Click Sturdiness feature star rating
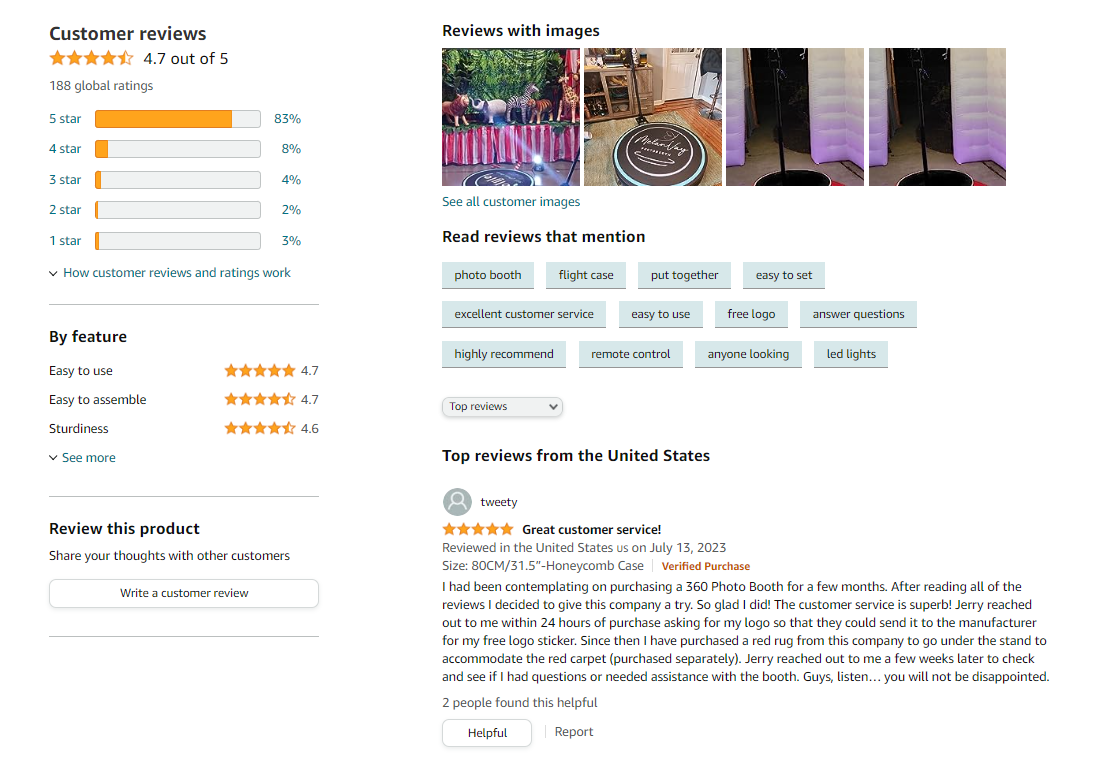The width and height of the screenshot is (1096, 757). (260, 428)
